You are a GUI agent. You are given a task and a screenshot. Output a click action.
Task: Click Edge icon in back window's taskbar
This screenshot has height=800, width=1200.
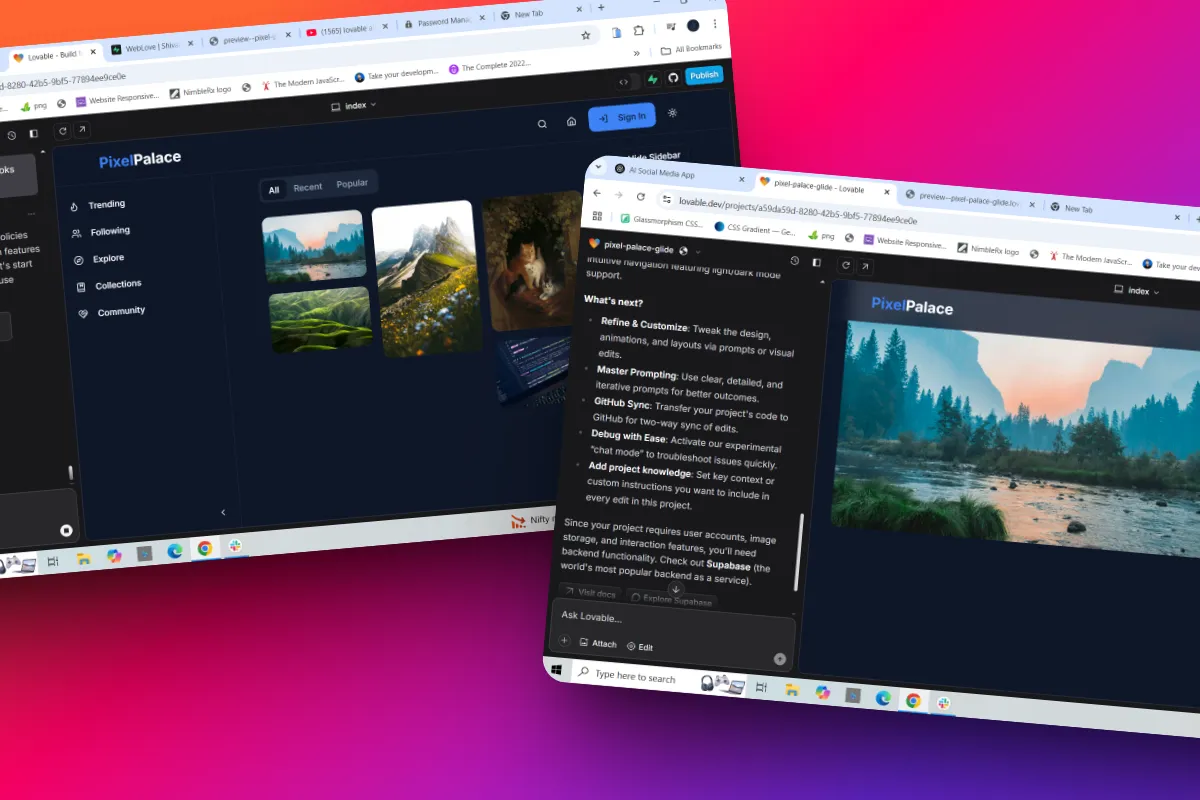click(175, 550)
